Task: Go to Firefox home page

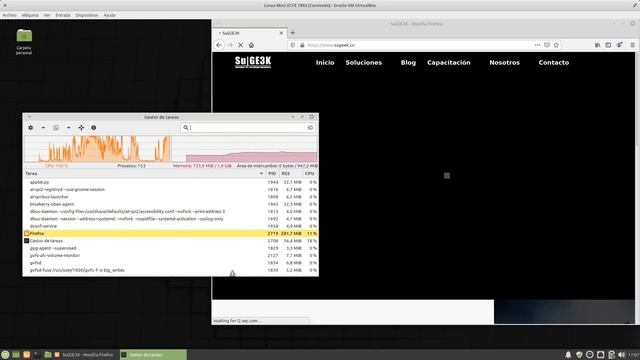Action: click(251, 45)
